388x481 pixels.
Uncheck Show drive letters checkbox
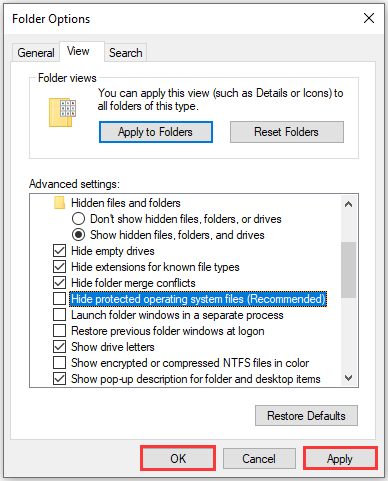59,347
